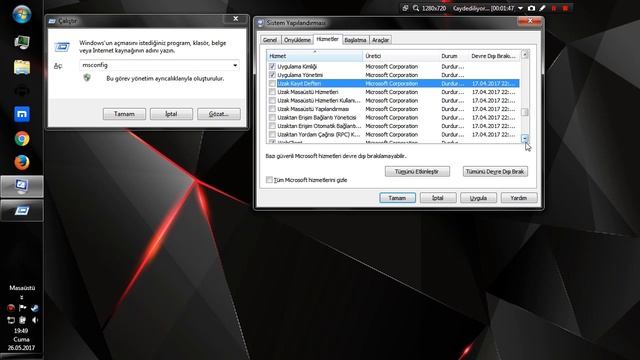
Task: Click Tamam in Sistem Yapılandırması
Action: 397,198
